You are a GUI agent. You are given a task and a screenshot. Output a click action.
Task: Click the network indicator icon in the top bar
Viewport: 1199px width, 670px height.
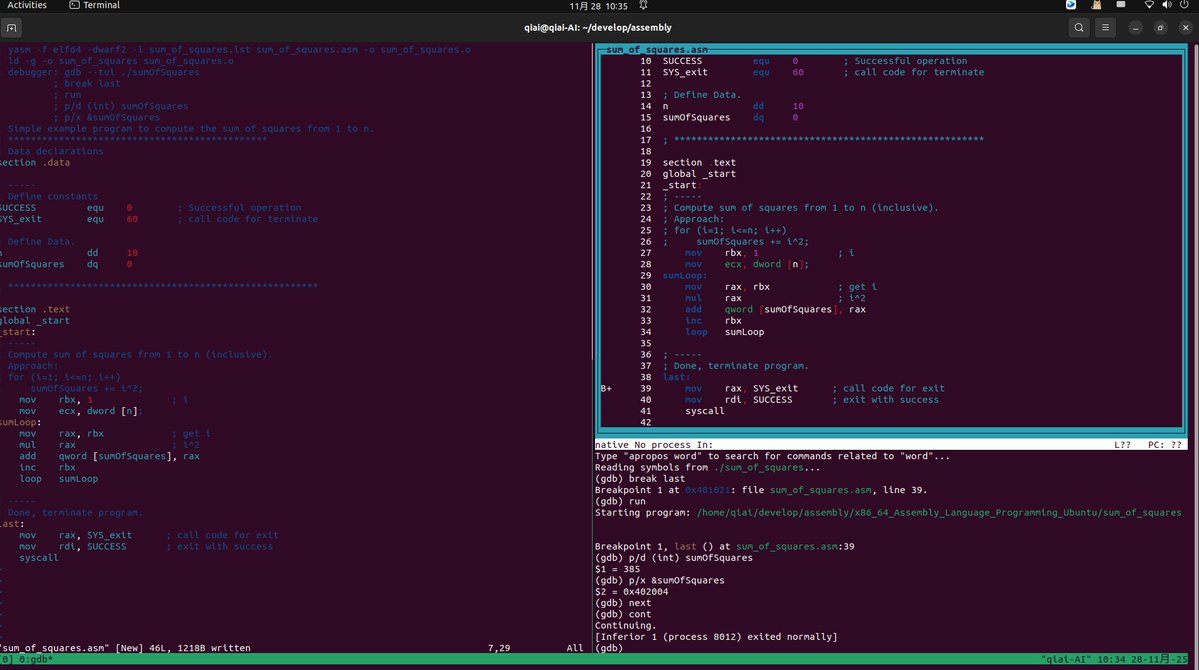[x=1150, y=5]
